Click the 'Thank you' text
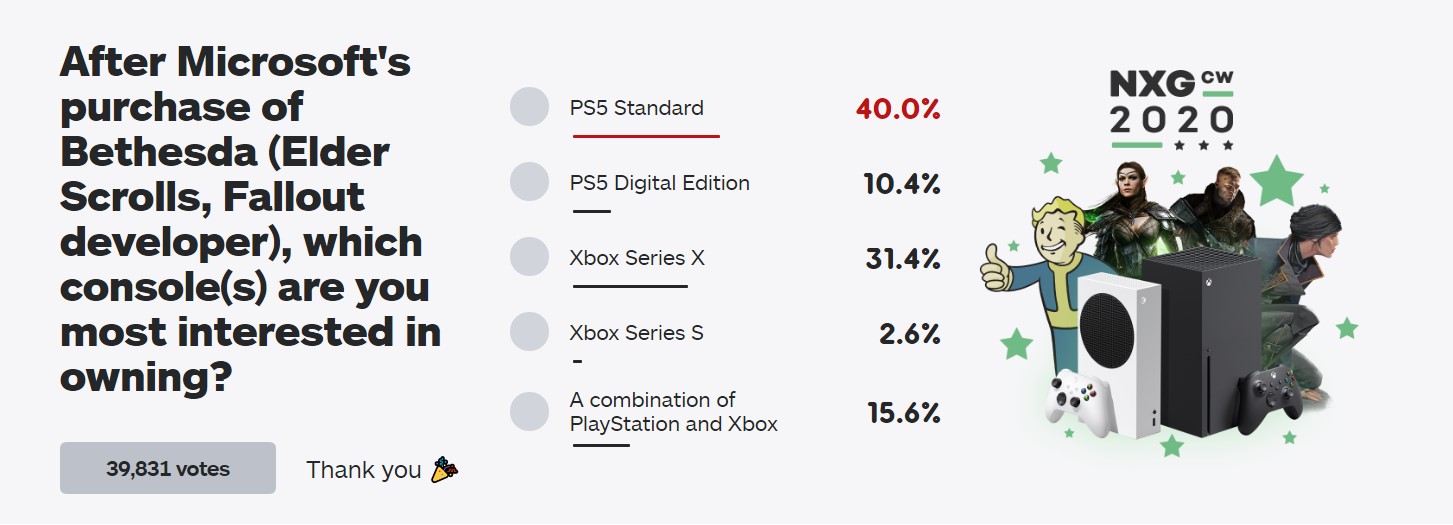 click(x=364, y=469)
